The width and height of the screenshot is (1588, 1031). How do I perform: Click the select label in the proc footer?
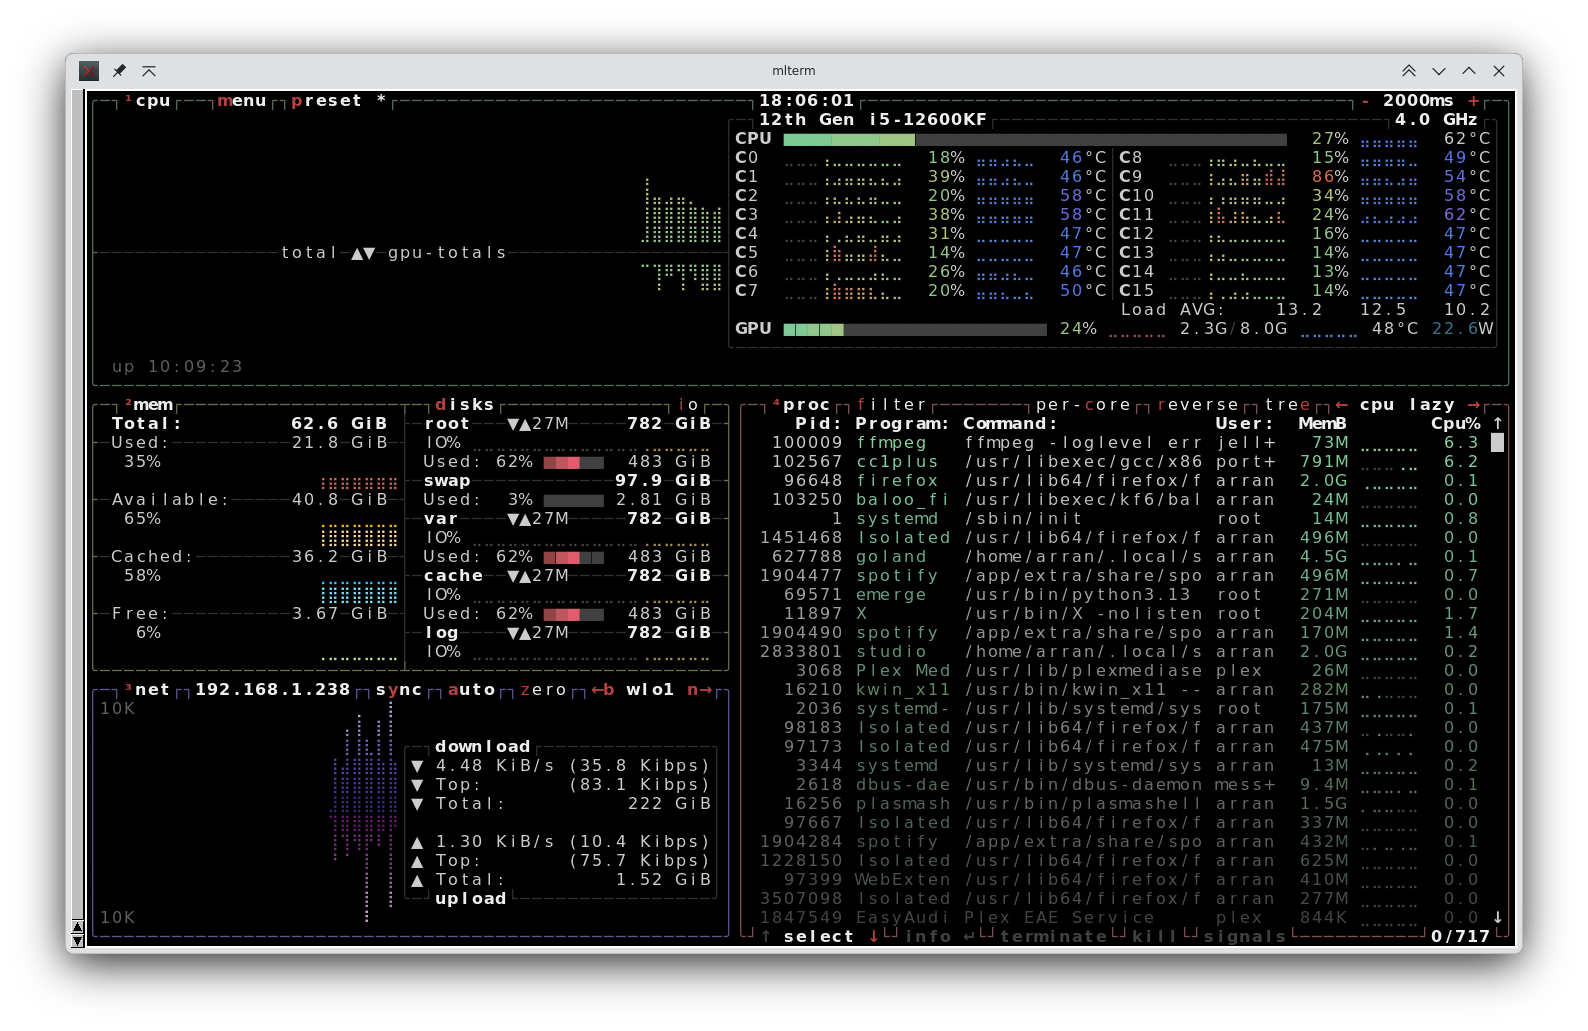[819, 937]
